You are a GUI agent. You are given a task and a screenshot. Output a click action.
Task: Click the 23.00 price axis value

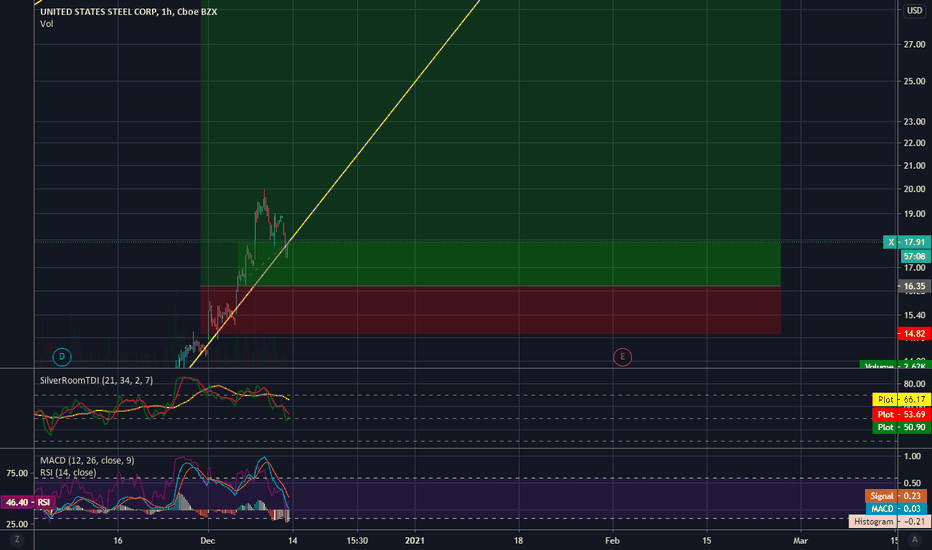pyautogui.click(x=914, y=121)
